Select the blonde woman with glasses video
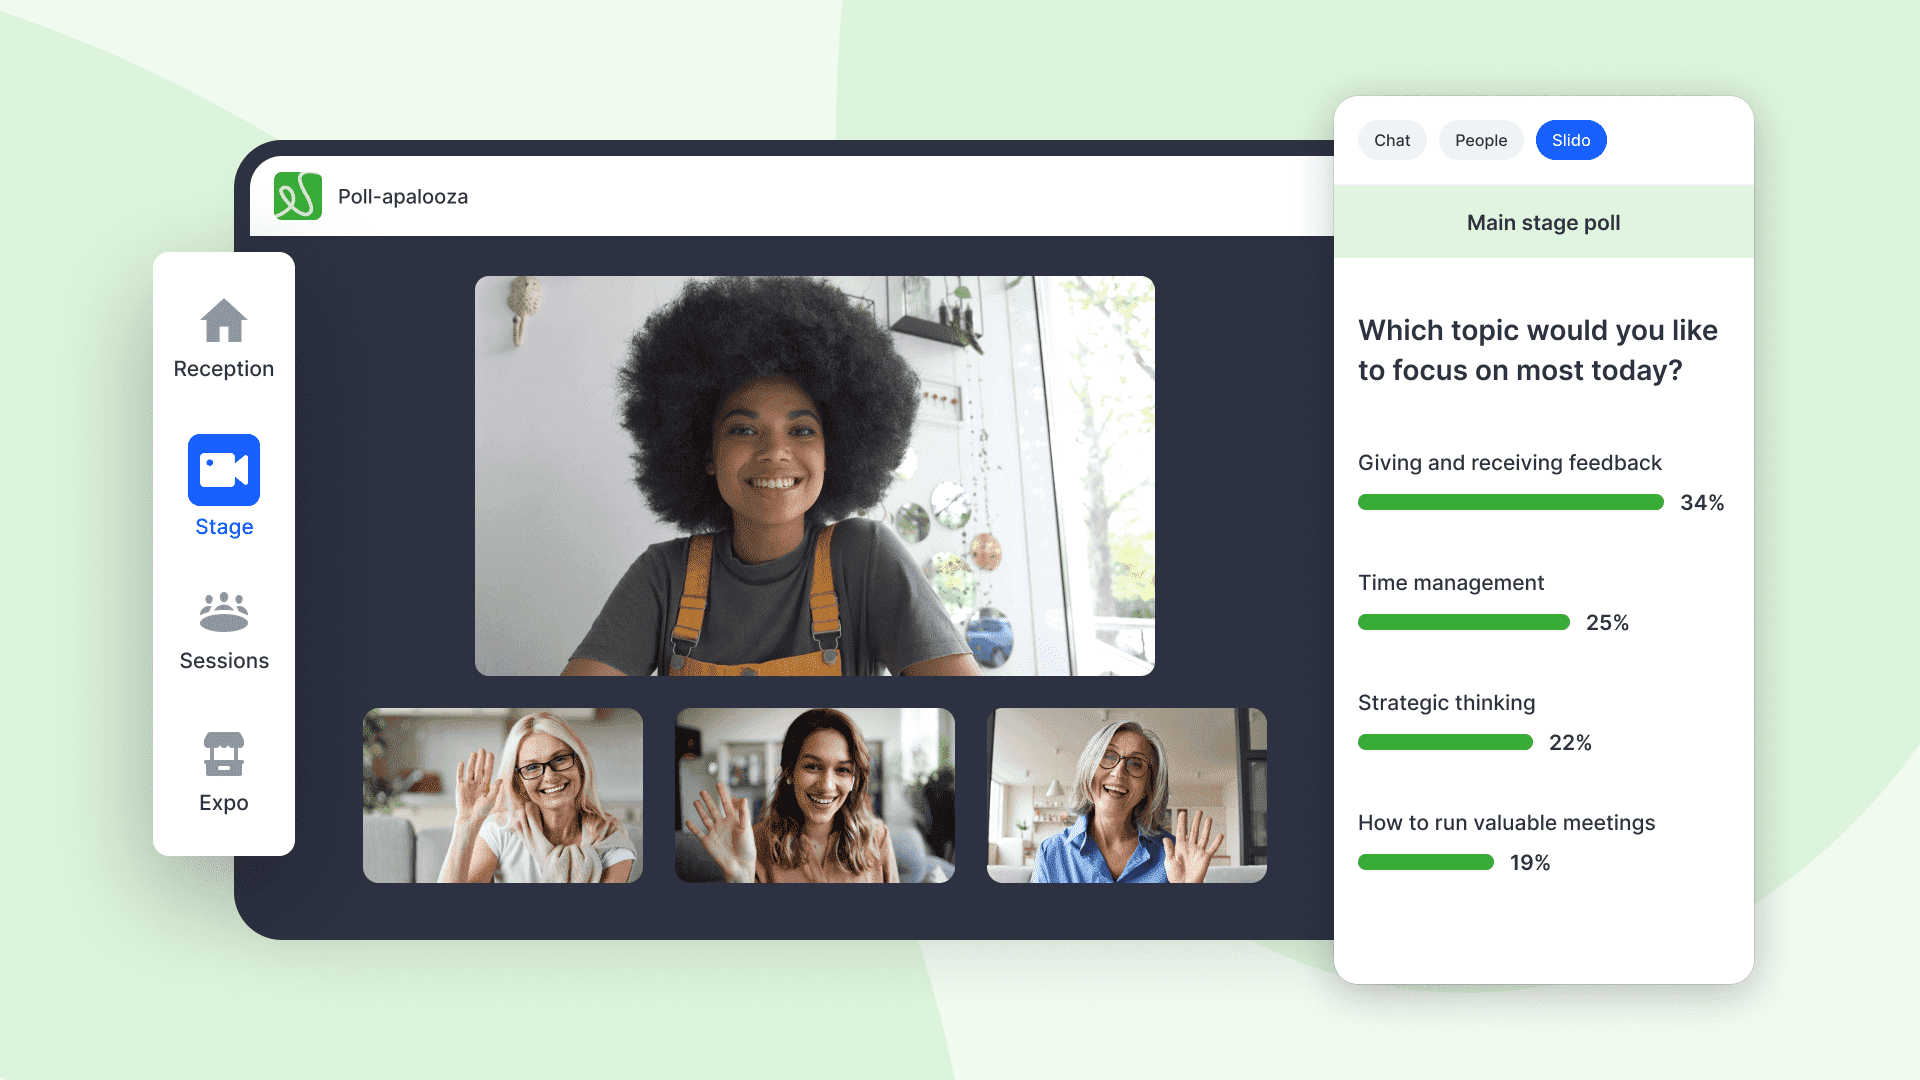This screenshot has width=1920, height=1080. click(502, 795)
